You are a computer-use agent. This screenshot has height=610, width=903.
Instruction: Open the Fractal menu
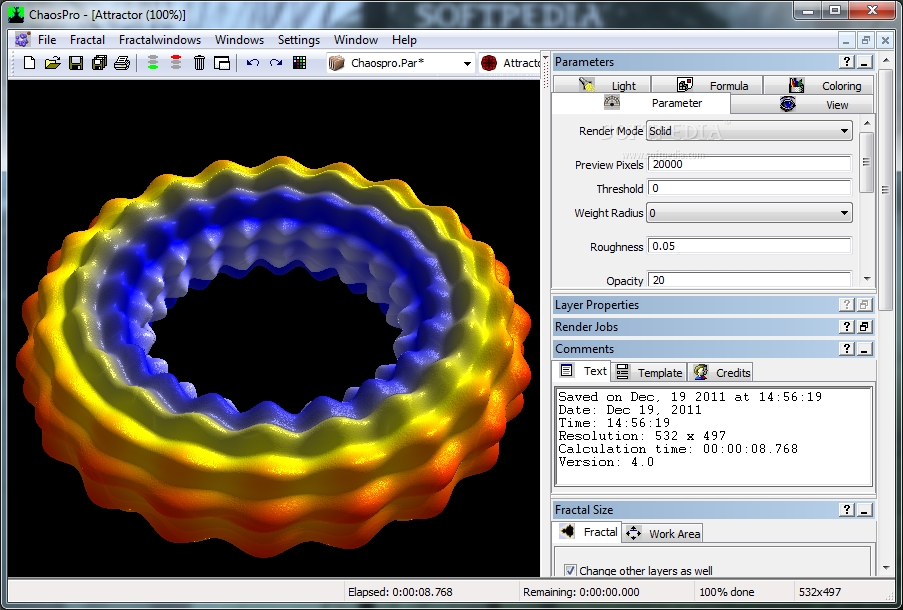pos(87,40)
